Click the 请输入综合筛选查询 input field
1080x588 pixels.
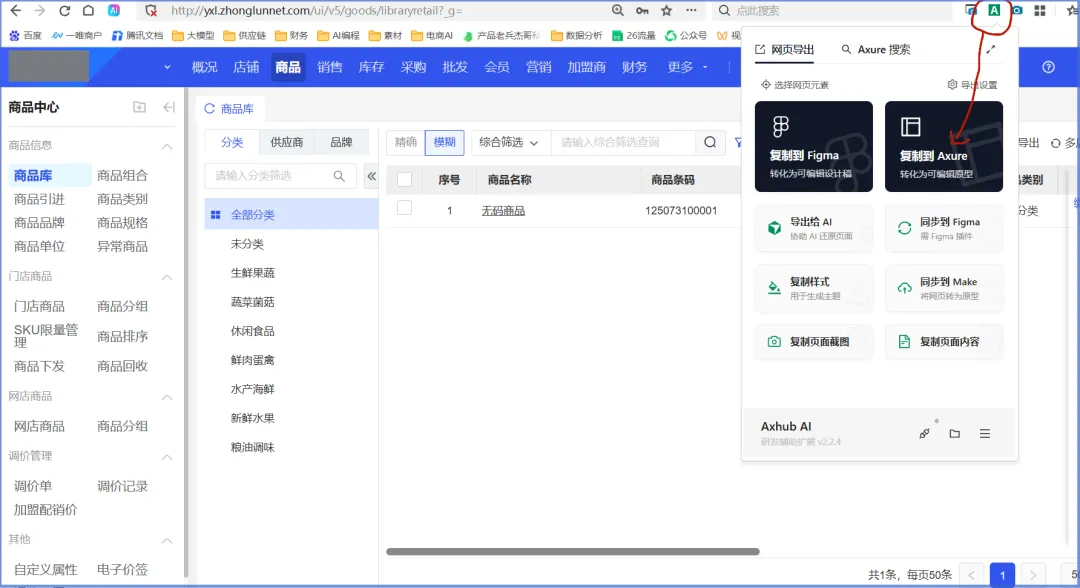tap(625, 143)
